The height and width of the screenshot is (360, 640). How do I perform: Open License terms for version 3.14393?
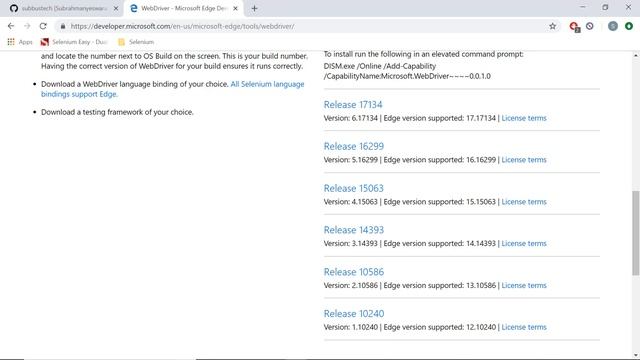[524, 243]
